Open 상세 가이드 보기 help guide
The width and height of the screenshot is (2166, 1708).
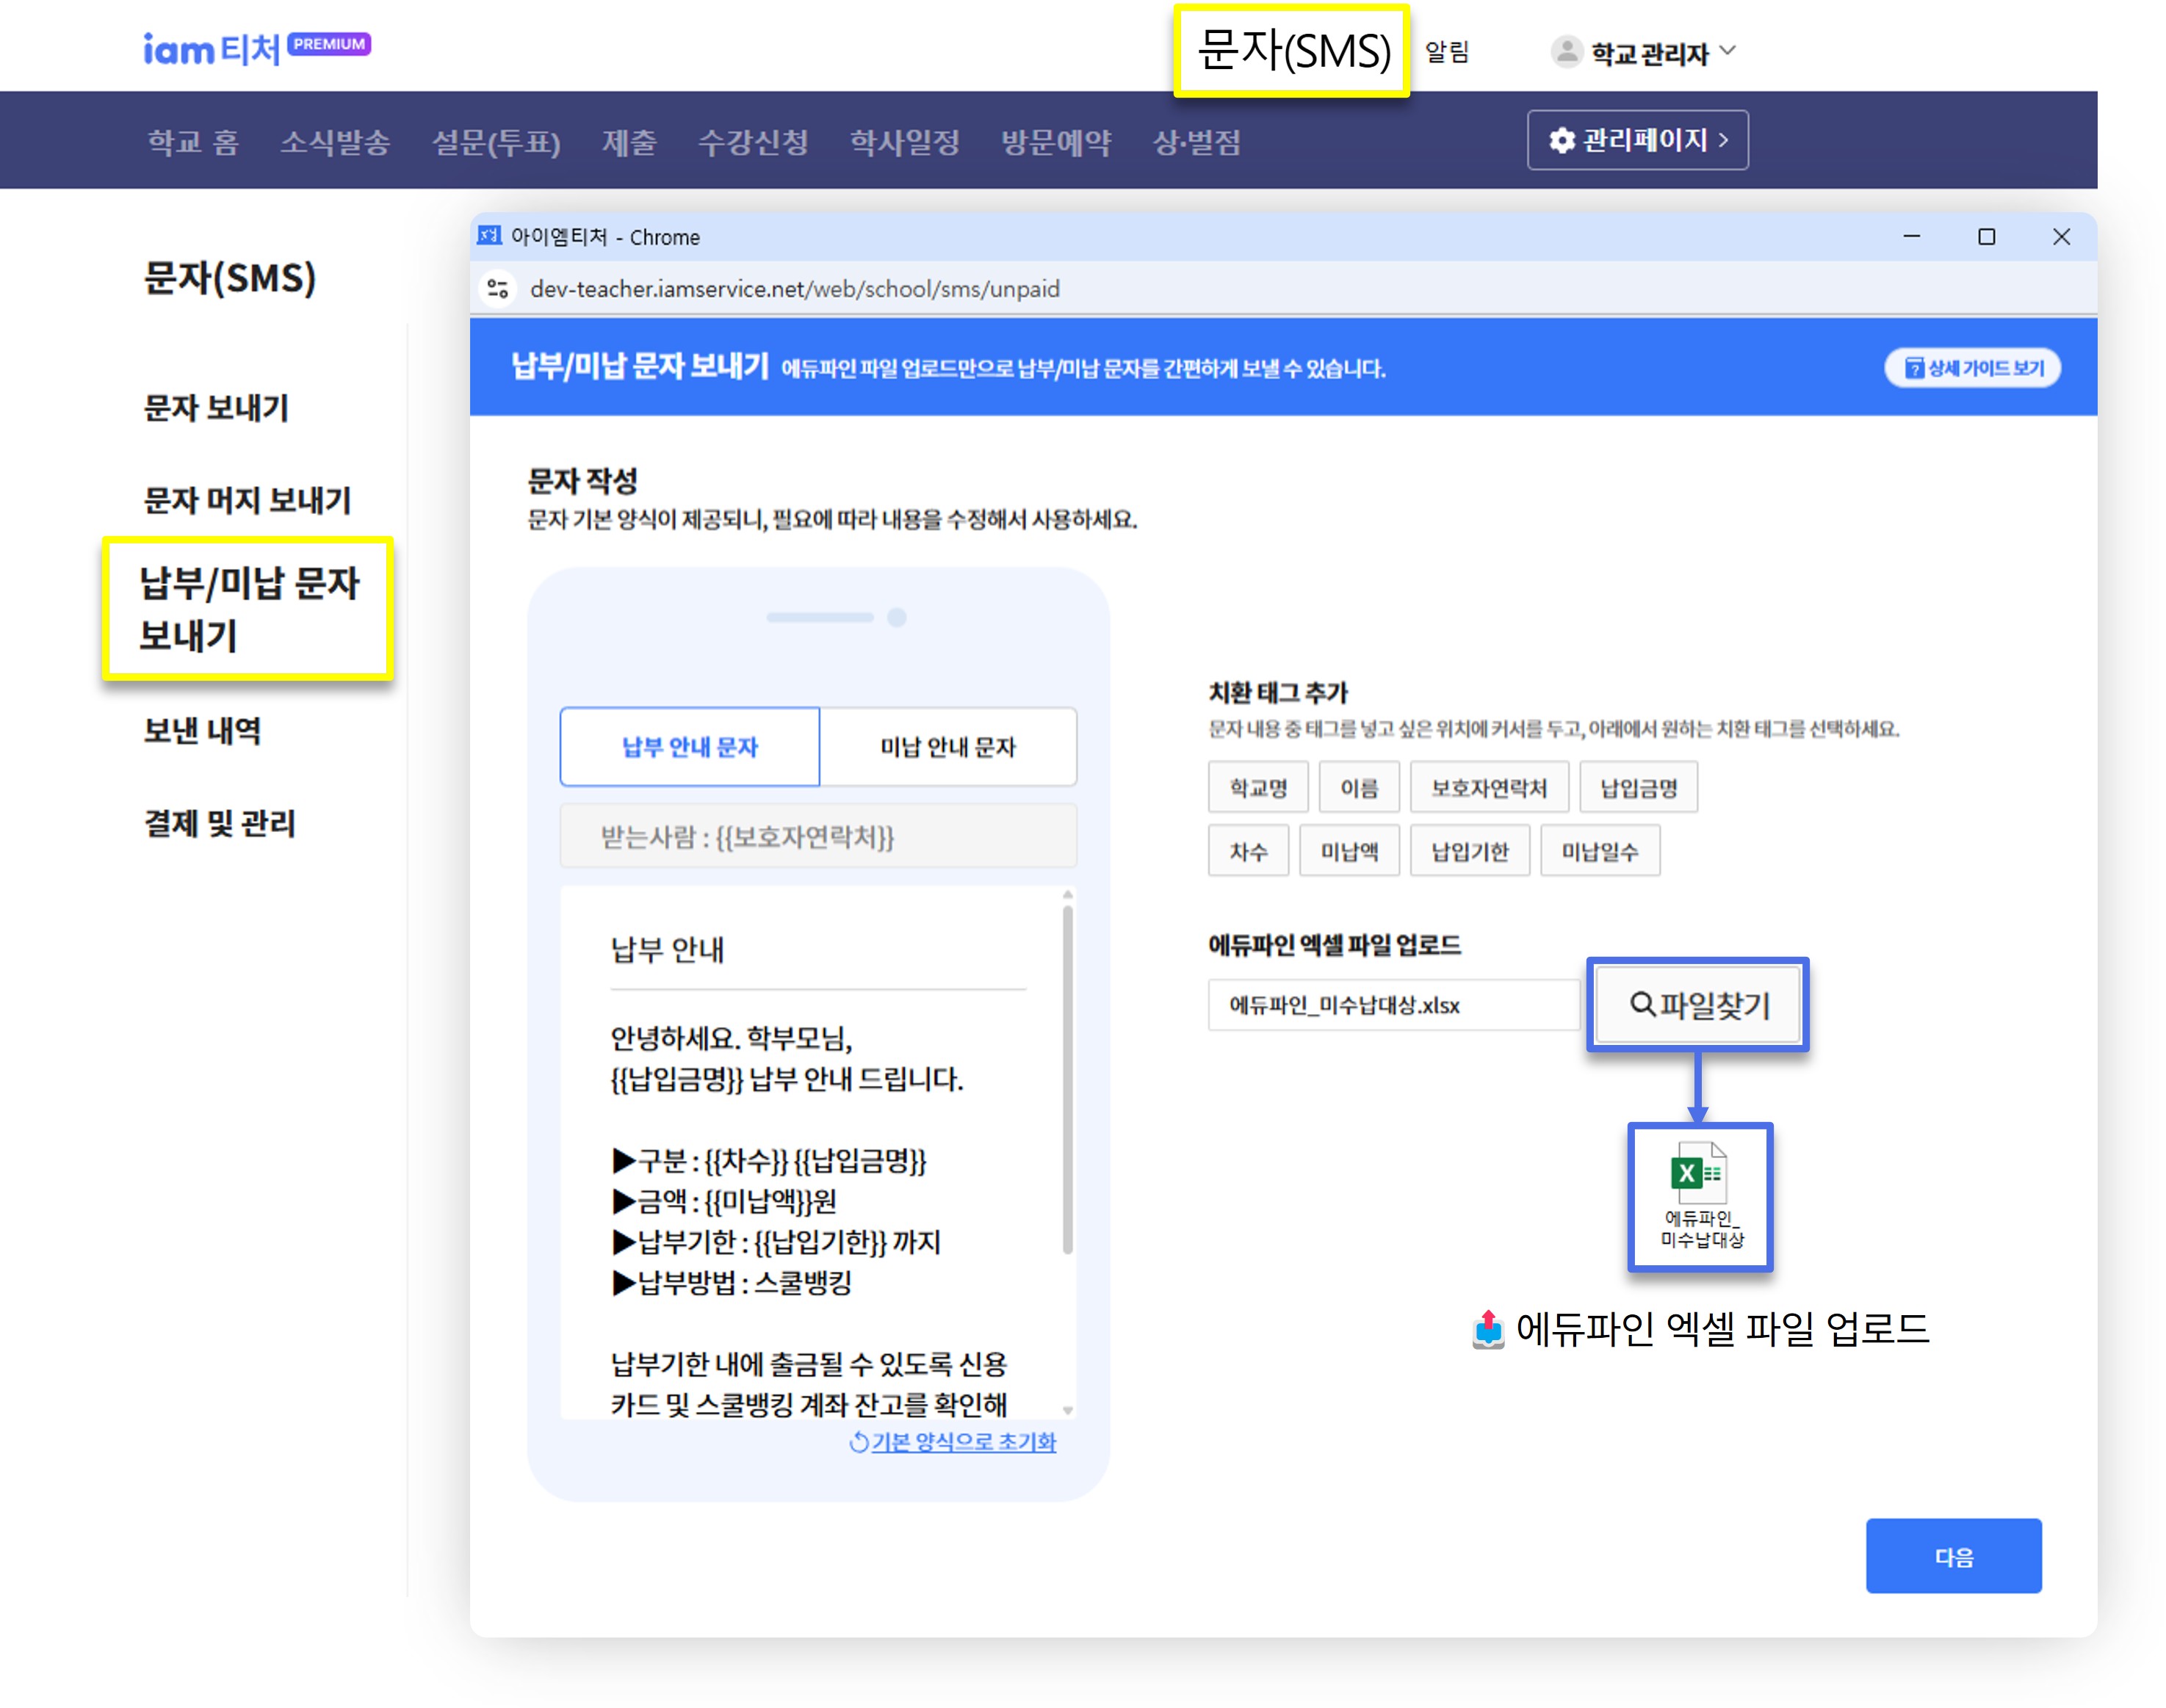(1971, 368)
